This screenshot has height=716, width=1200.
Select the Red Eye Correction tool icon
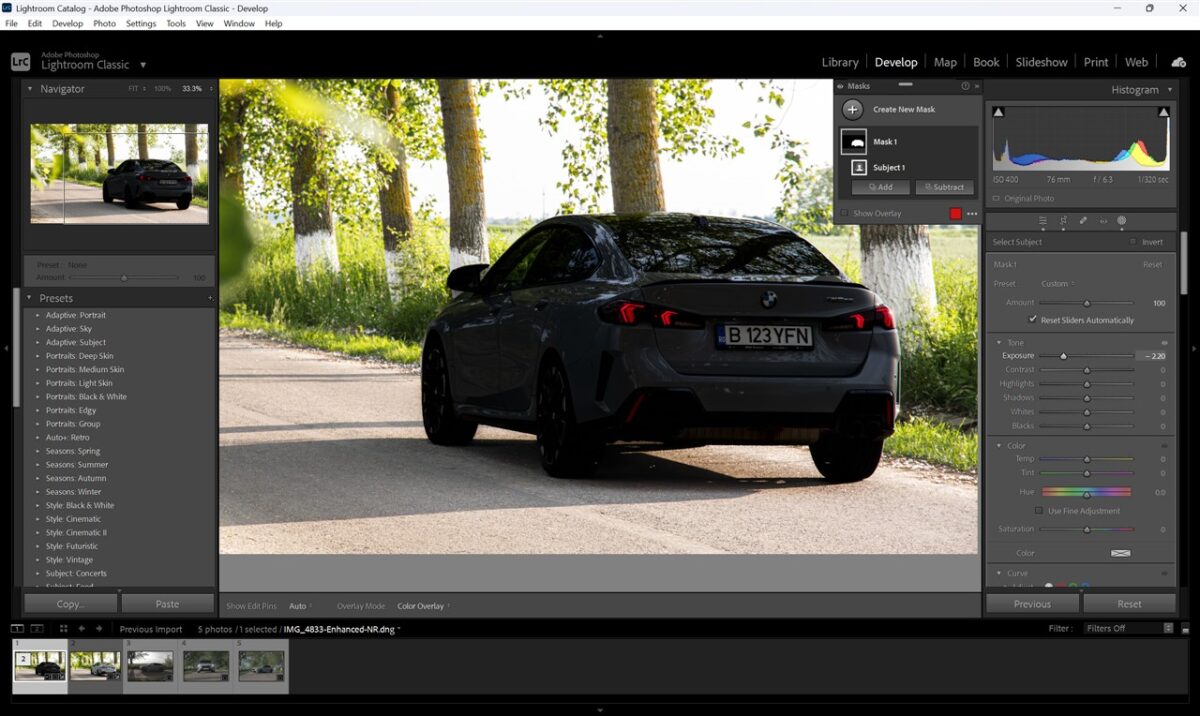coord(1103,221)
